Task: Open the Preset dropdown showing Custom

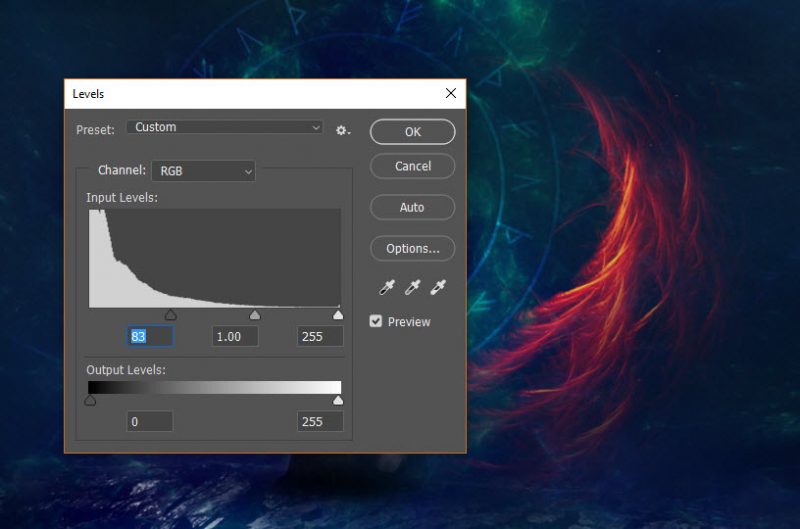Action: click(226, 128)
